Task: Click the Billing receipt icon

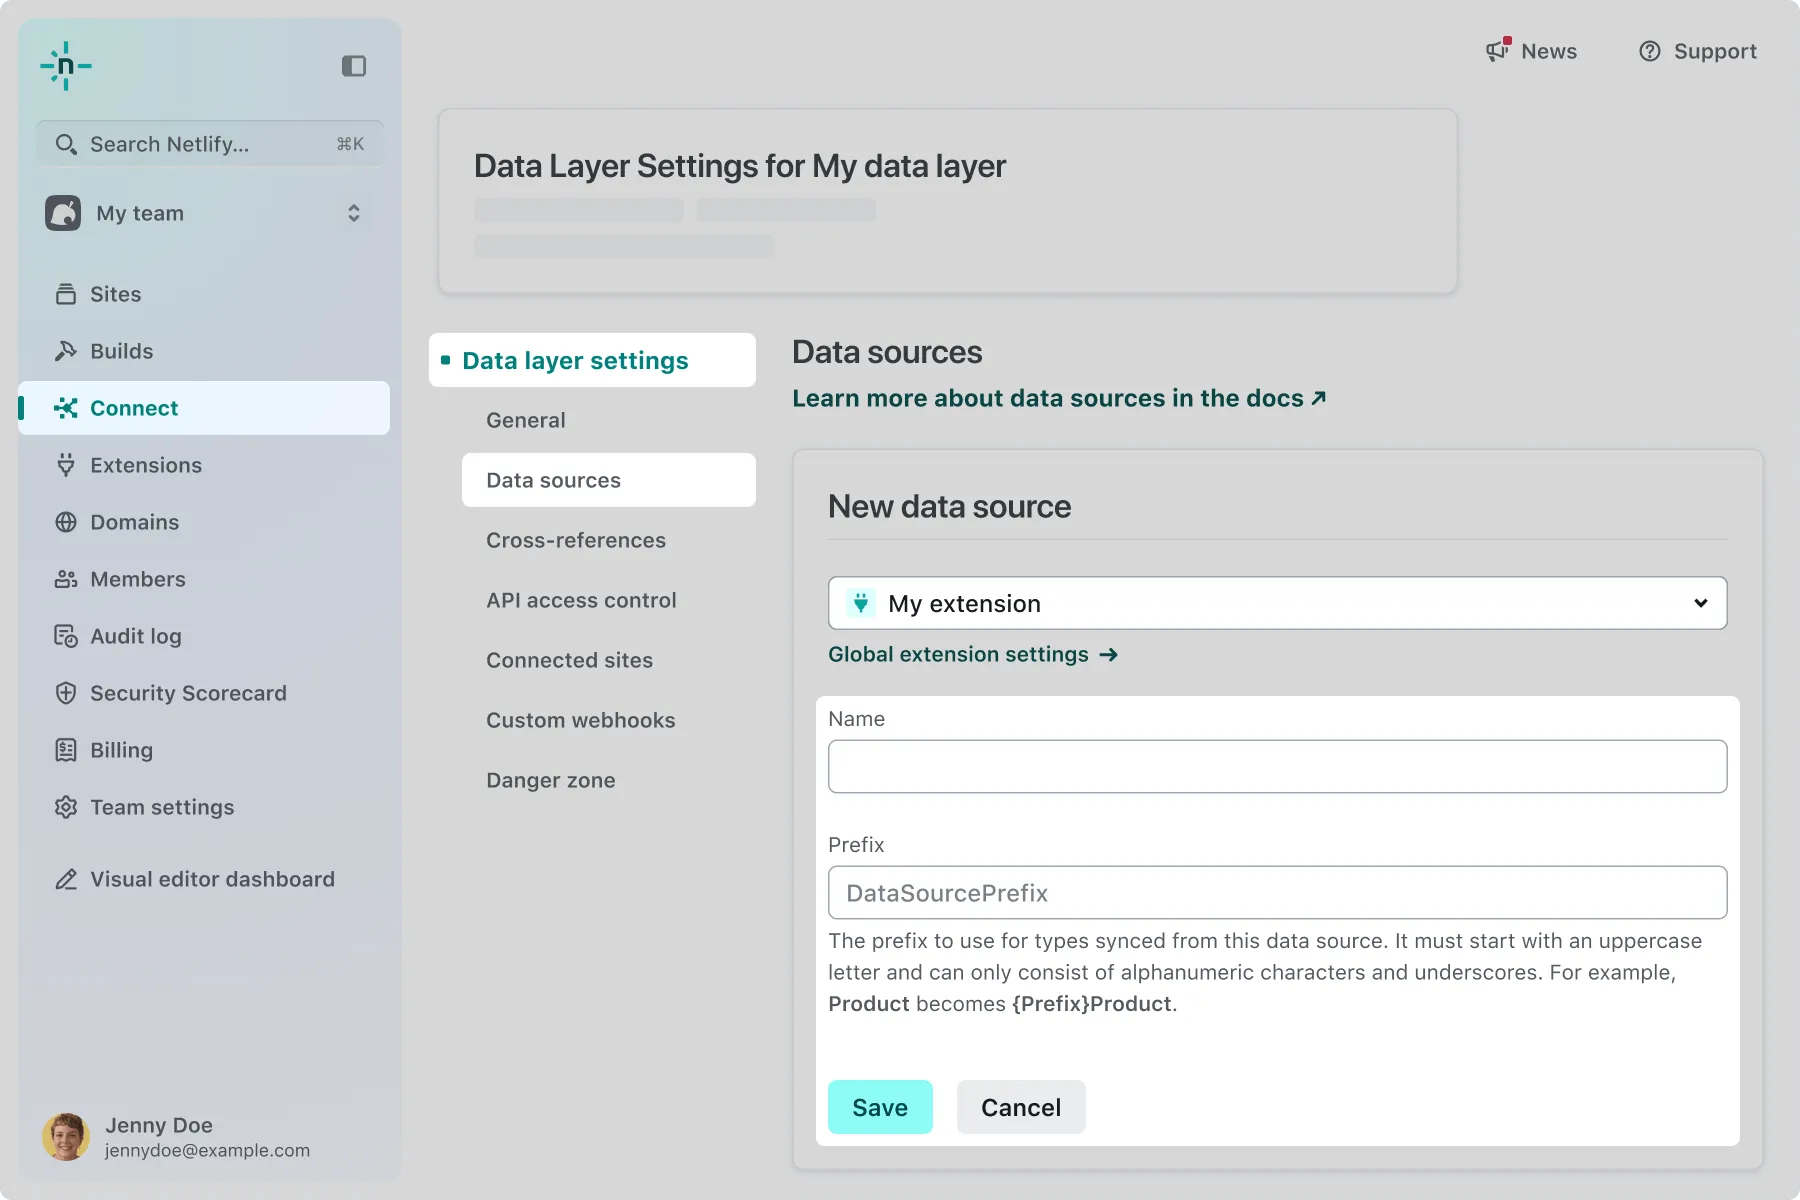Action: (66, 750)
